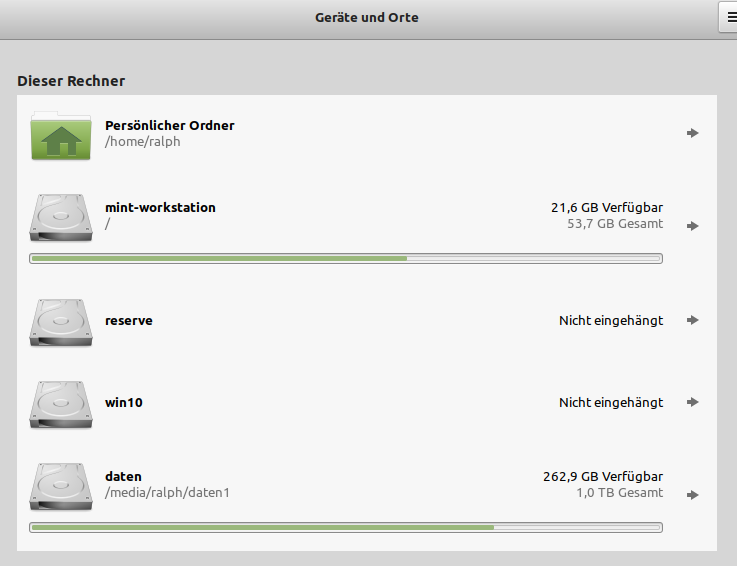This screenshot has width=737, height=566.
Task: Select the Persönlicher Ordner label
Action: tap(169, 125)
